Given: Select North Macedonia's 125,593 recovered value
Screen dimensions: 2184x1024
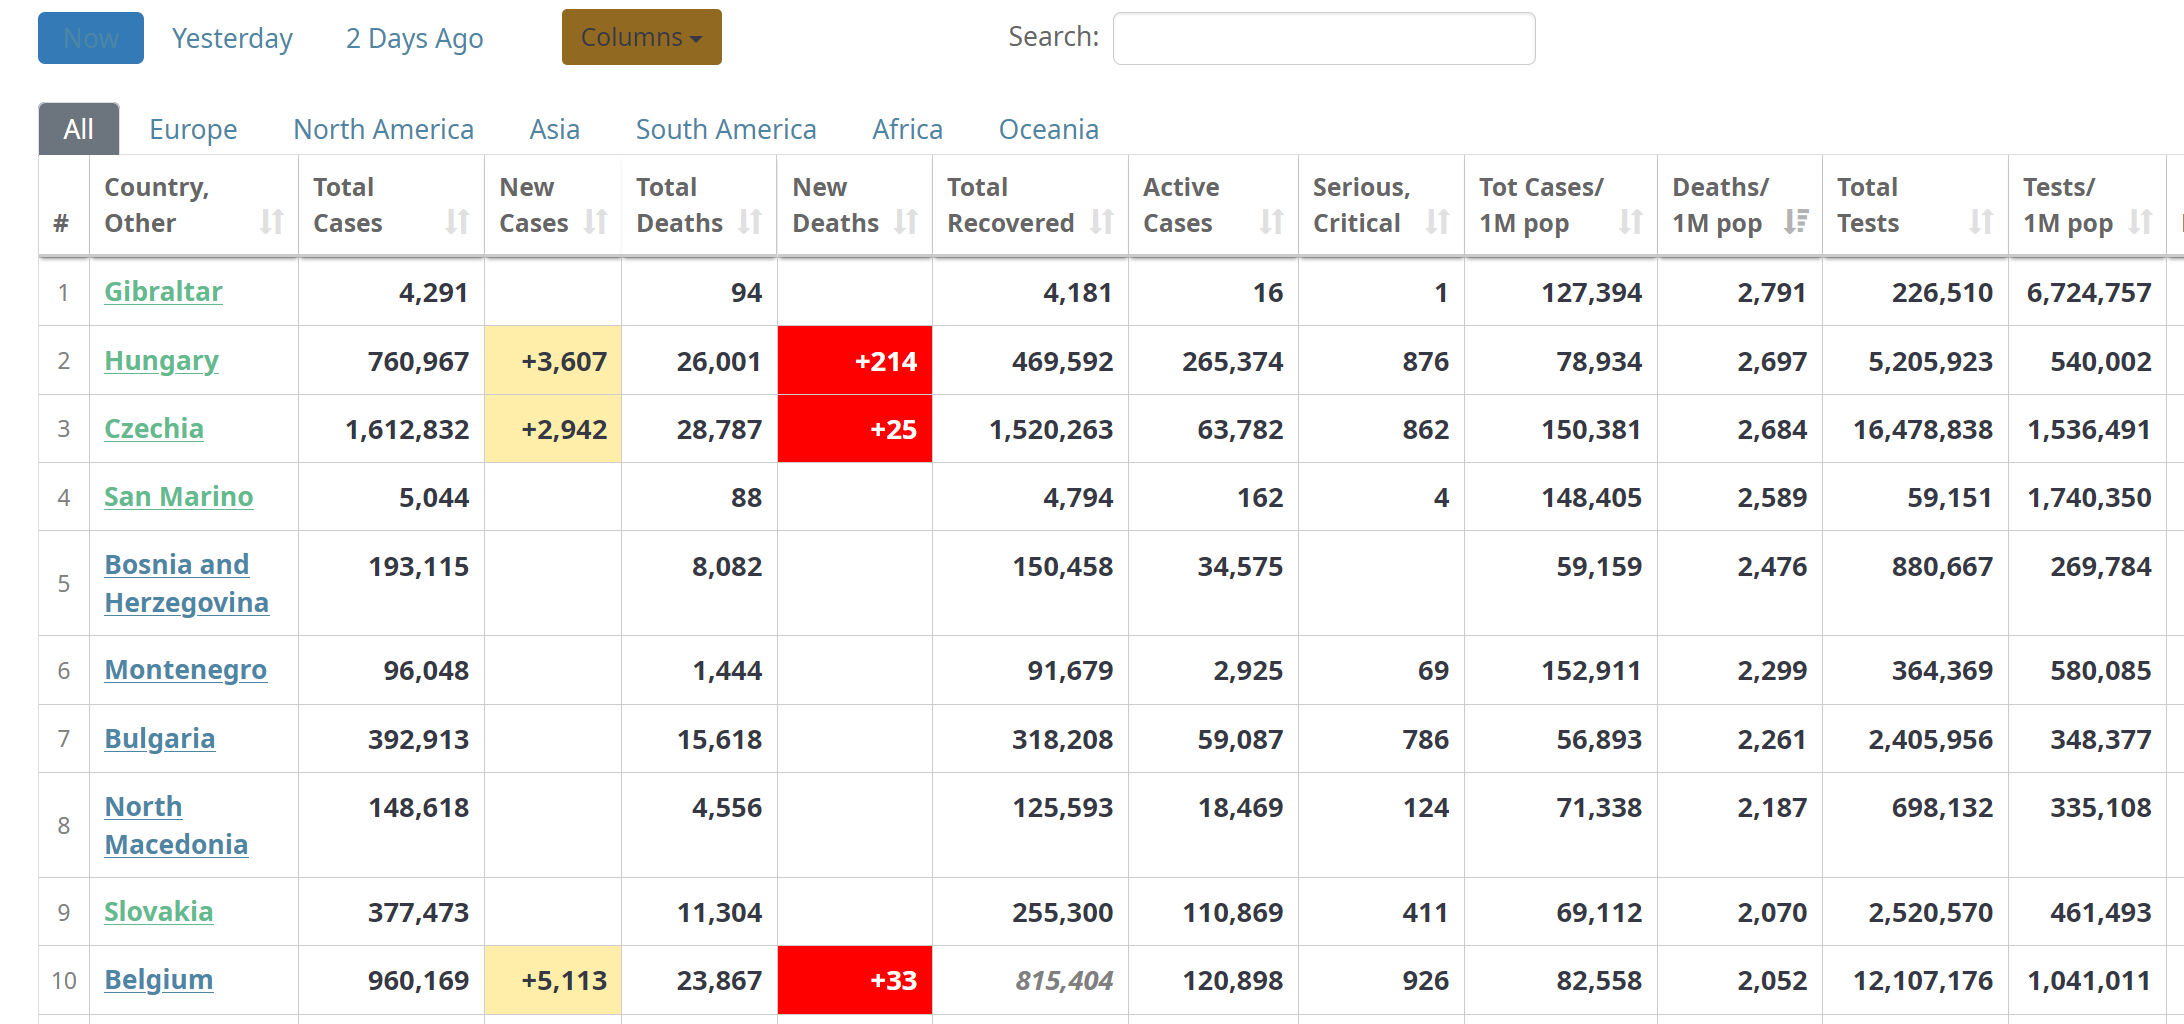Looking at the screenshot, I should 1063,808.
